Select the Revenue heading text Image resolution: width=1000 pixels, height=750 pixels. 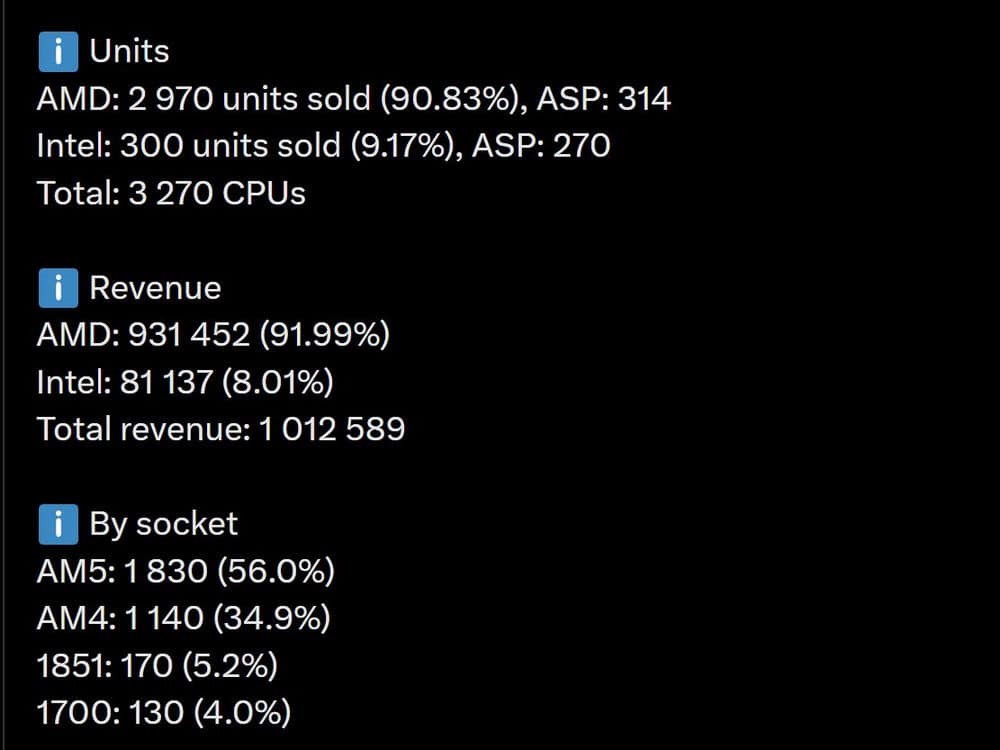click(156, 288)
